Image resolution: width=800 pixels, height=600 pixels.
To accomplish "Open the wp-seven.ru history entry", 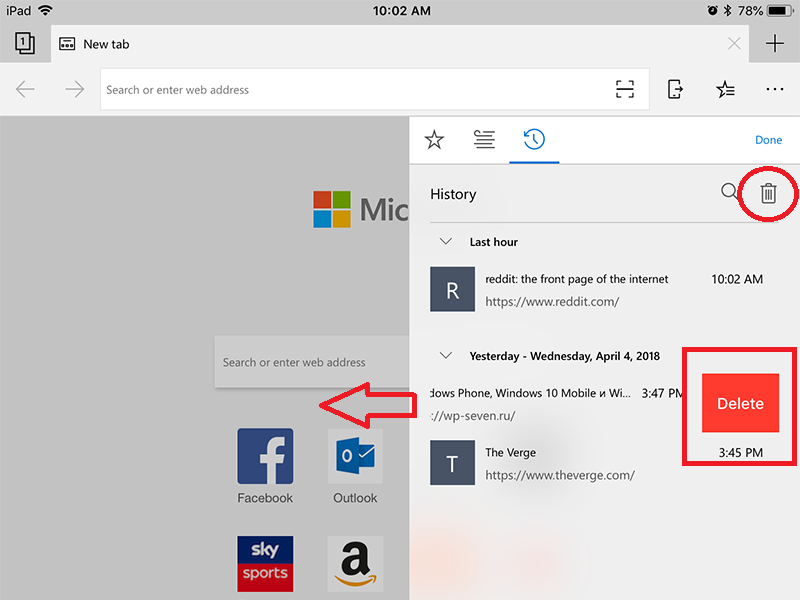I will pos(556,404).
